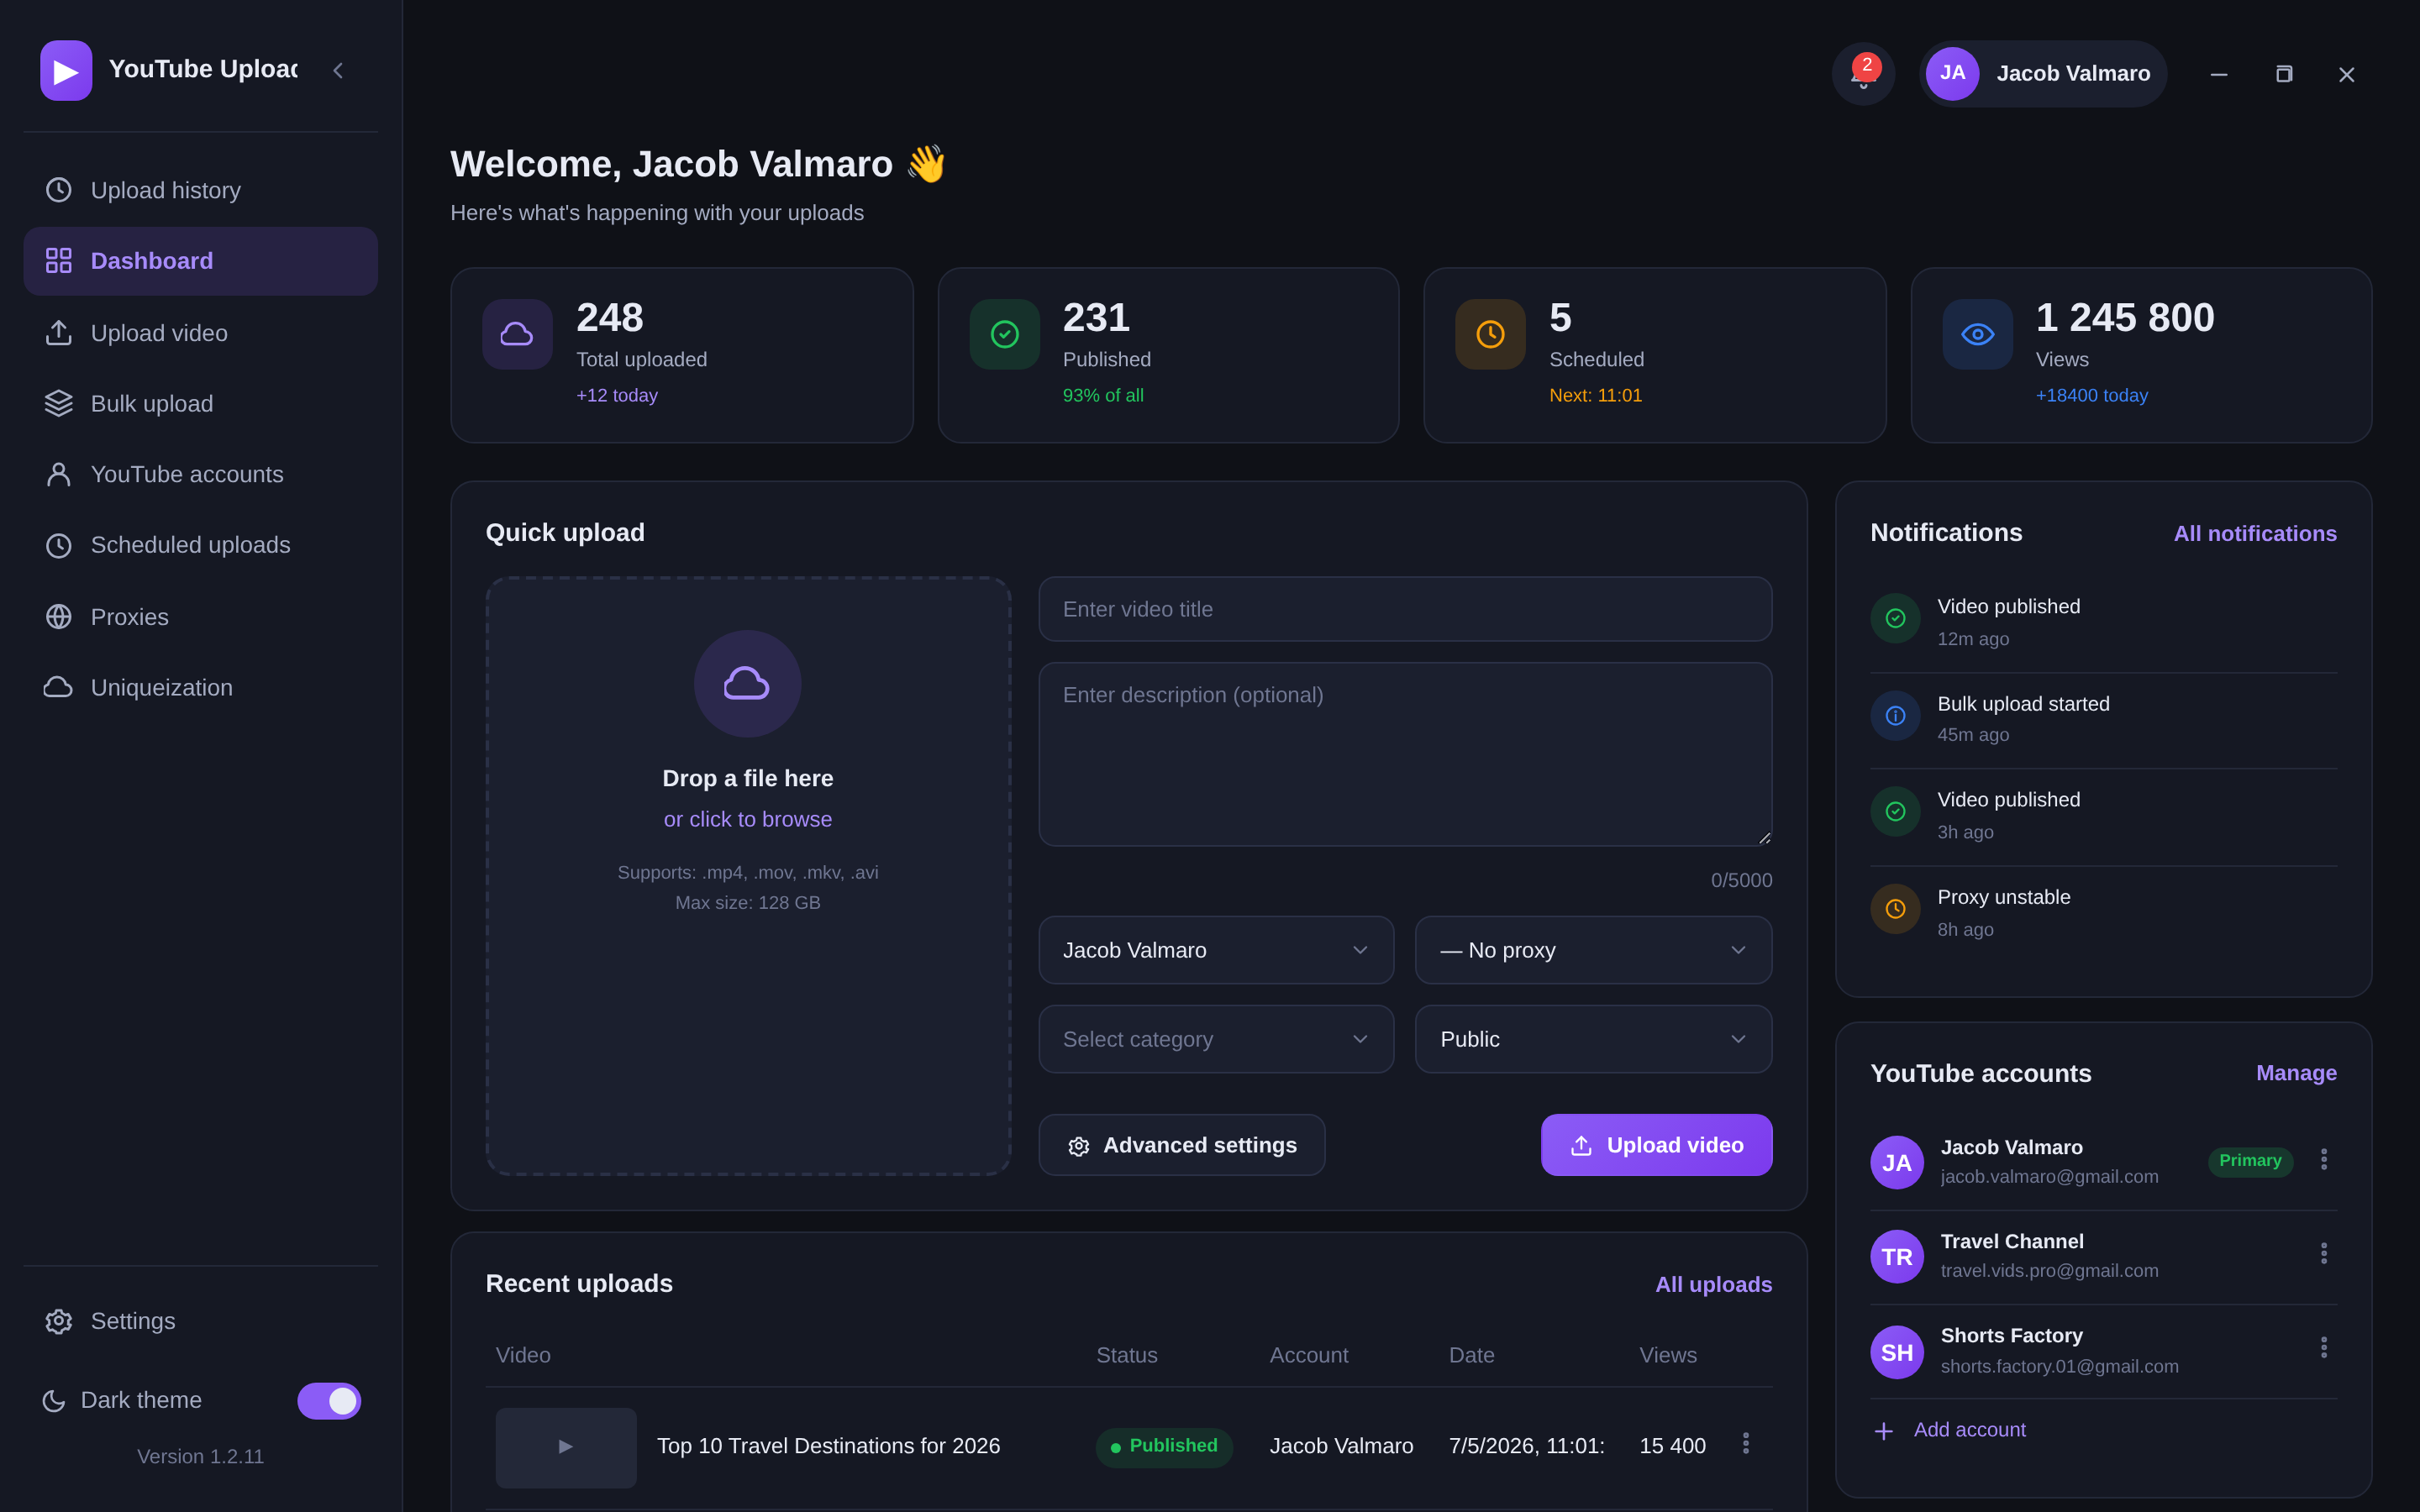Focus the Enter video title field
This screenshot has width=2420, height=1512.
(1405, 609)
